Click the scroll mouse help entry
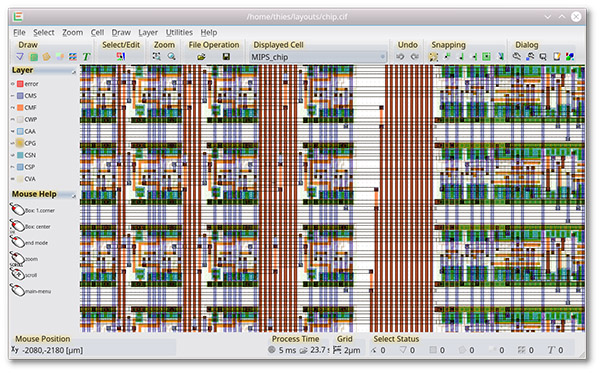The width and height of the screenshot is (600, 373). coord(24,275)
